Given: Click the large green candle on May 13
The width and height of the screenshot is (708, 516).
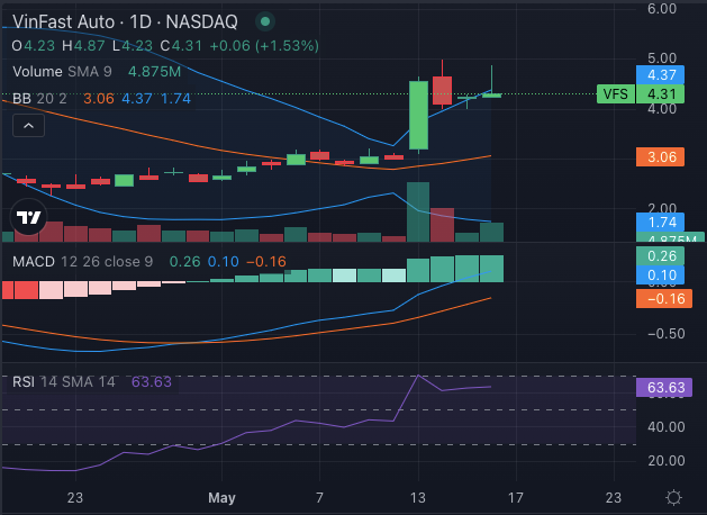Looking at the screenshot, I should [x=419, y=115].
